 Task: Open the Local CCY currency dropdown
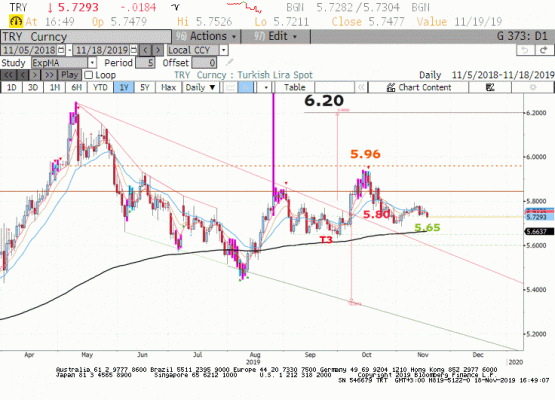tap(223, 50)
